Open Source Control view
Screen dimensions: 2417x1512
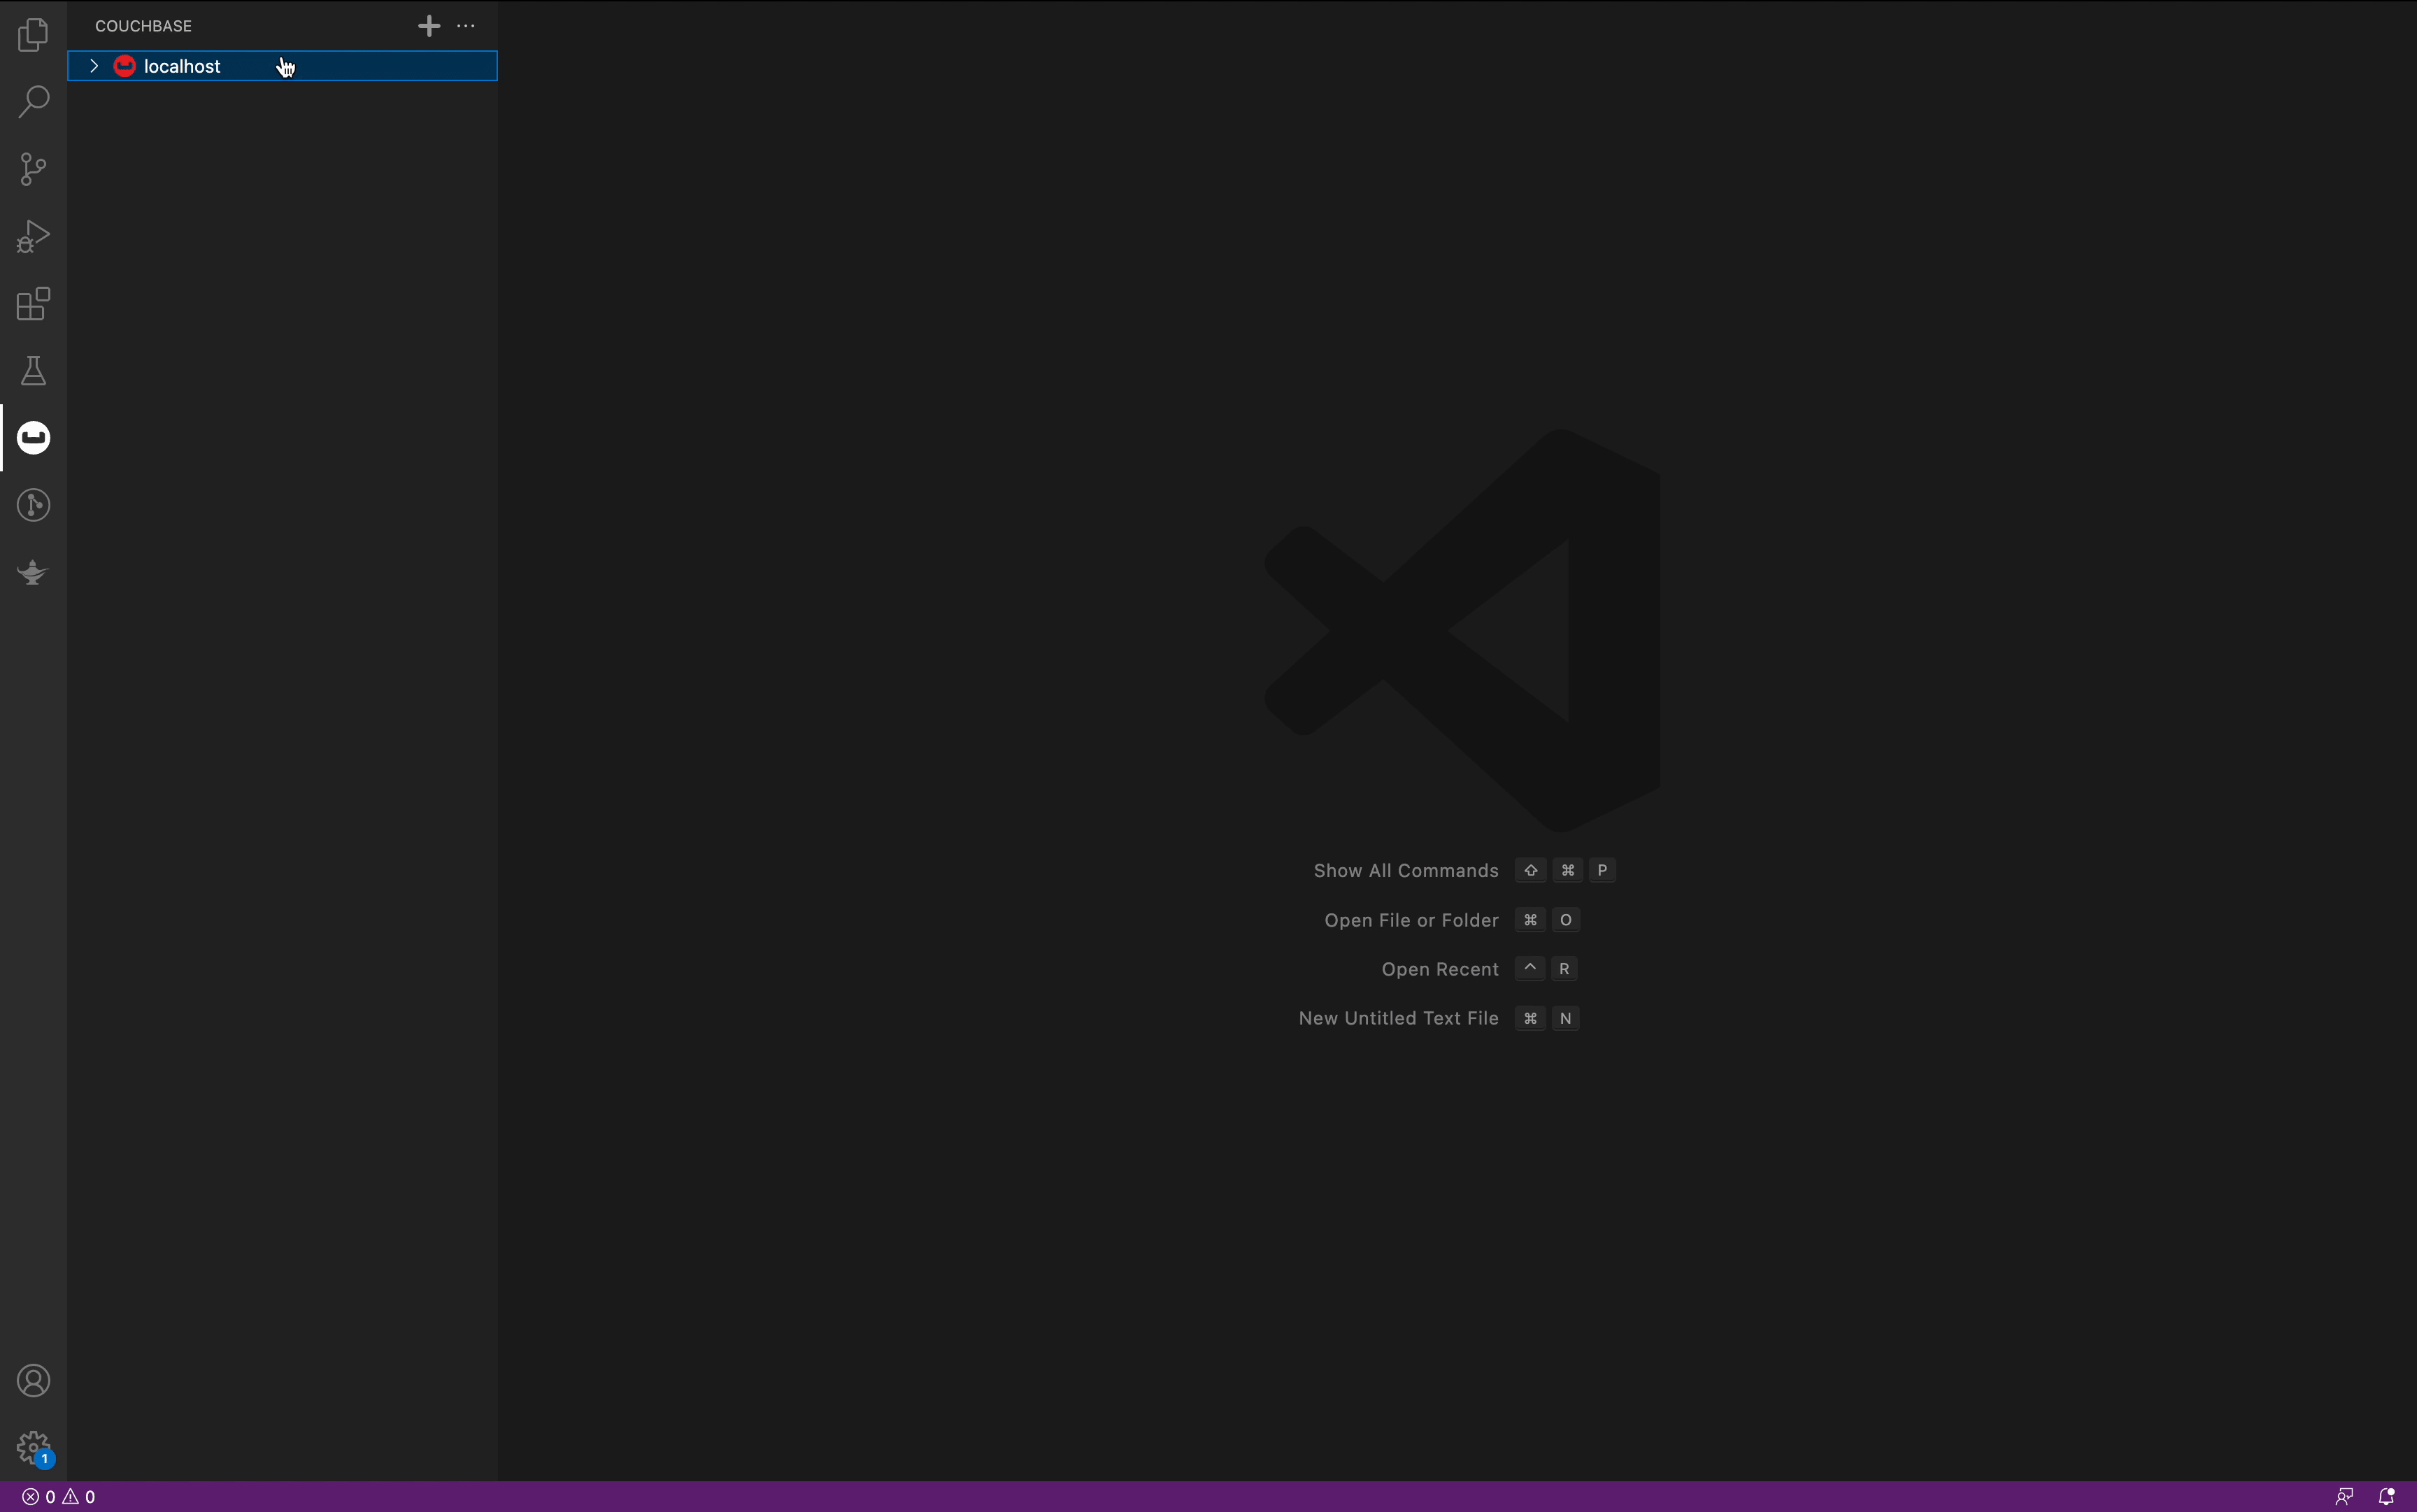coord(33,168)
